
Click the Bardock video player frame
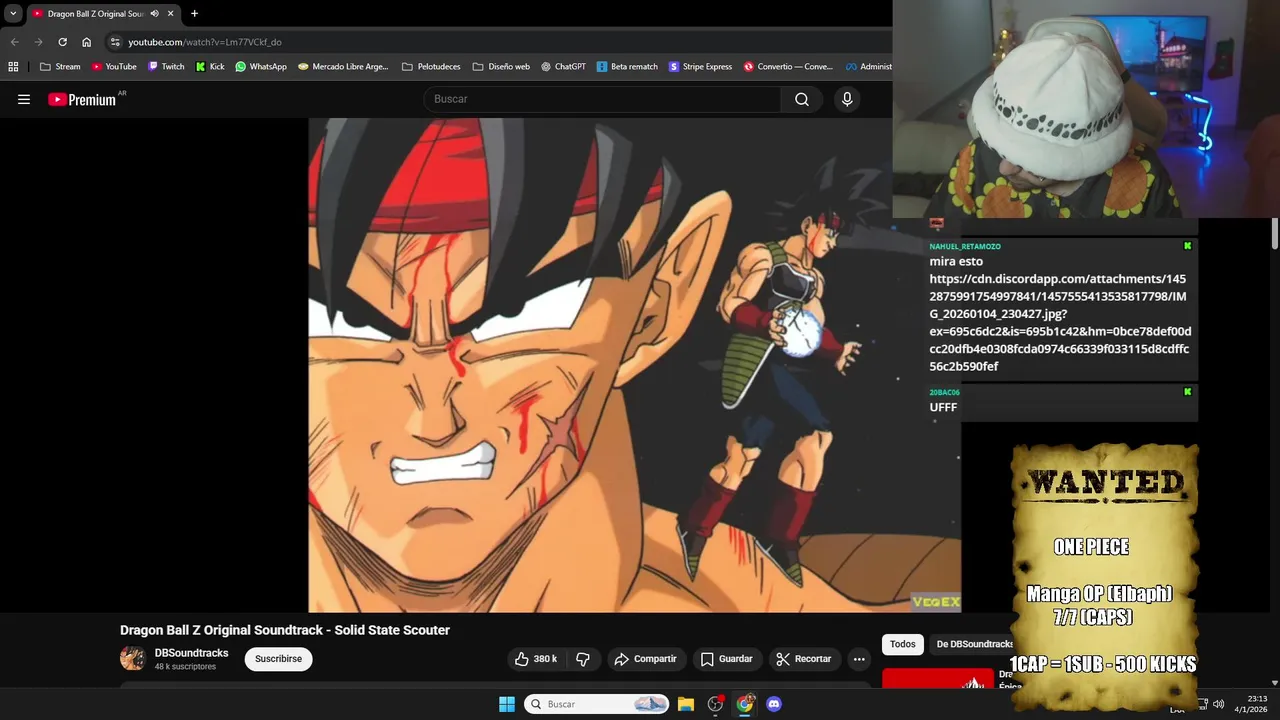(634, 365)
